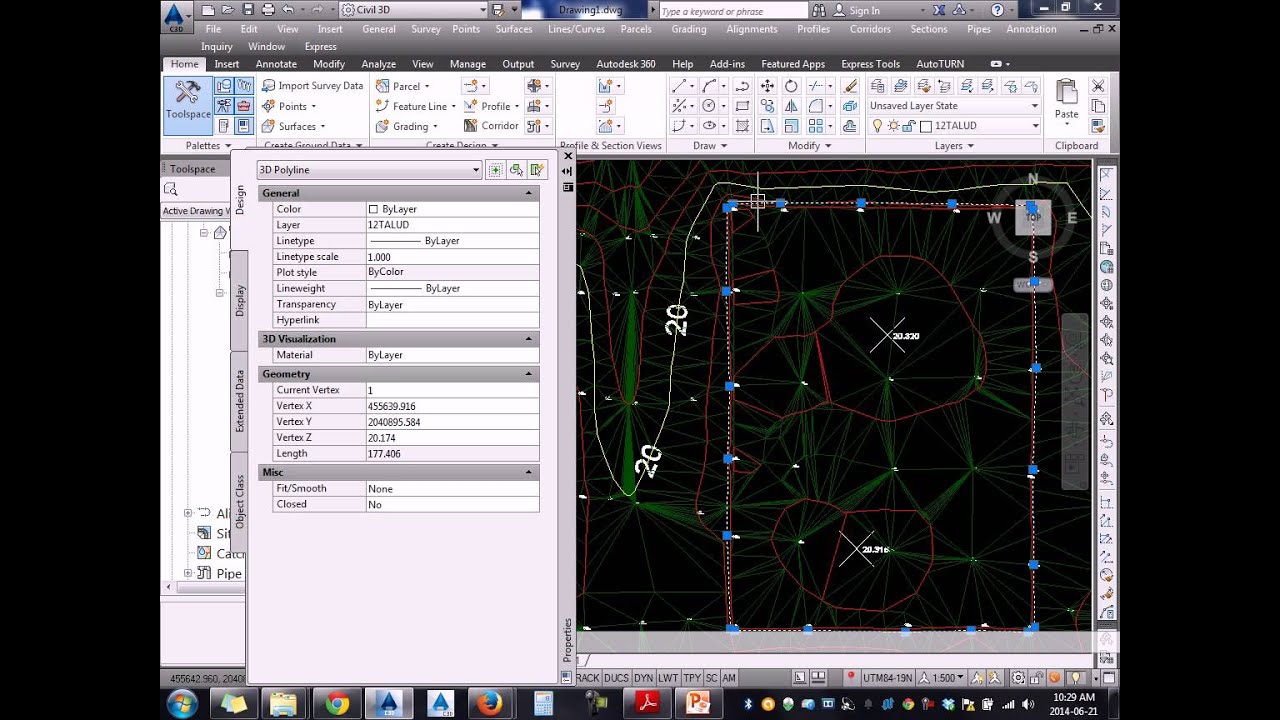Collapse the Geometry properties section
Screen dimensions: 1280x720
(529, 374)
